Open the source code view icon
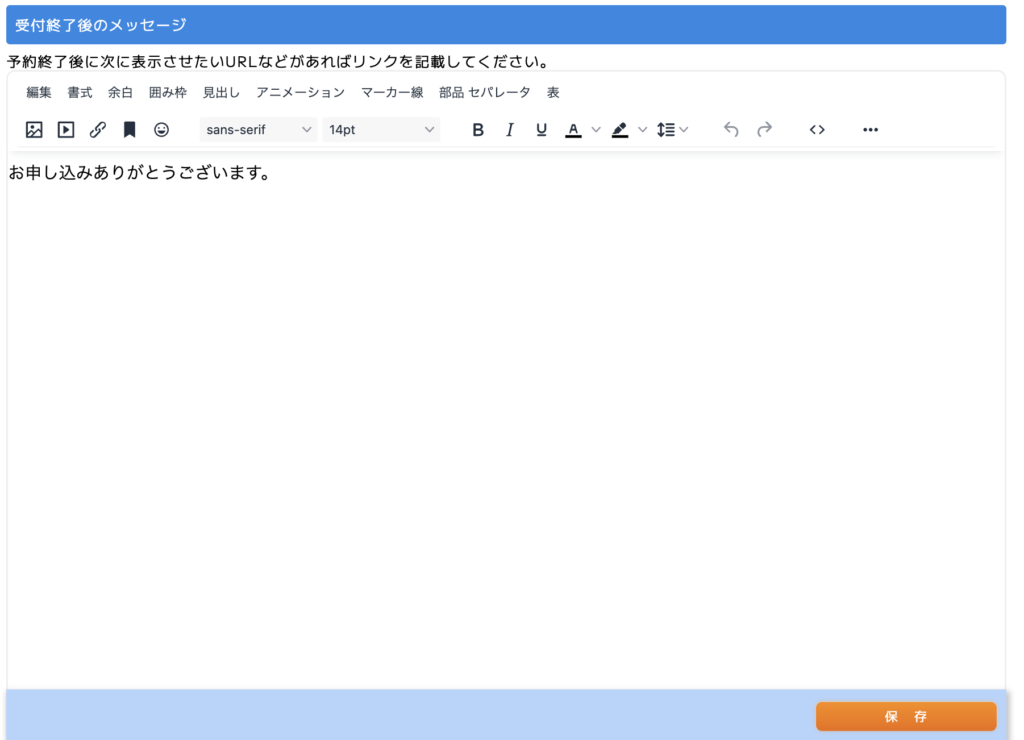The width and height of the screenshot is (1024, 740). (817, 130)
